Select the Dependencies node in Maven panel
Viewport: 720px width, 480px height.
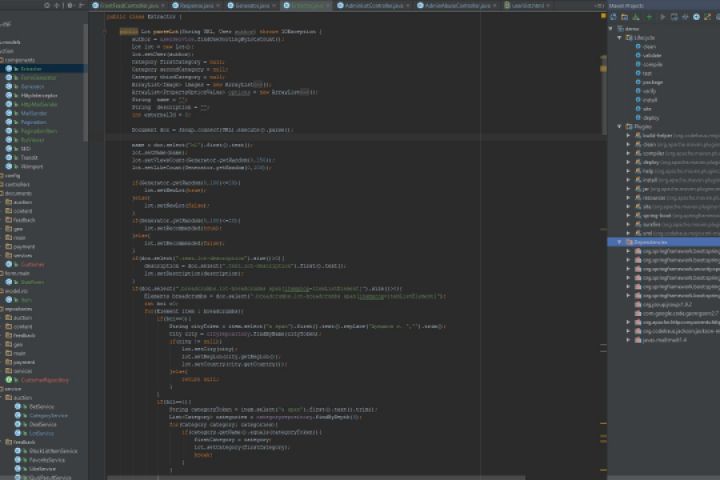(x=650, y=241)
